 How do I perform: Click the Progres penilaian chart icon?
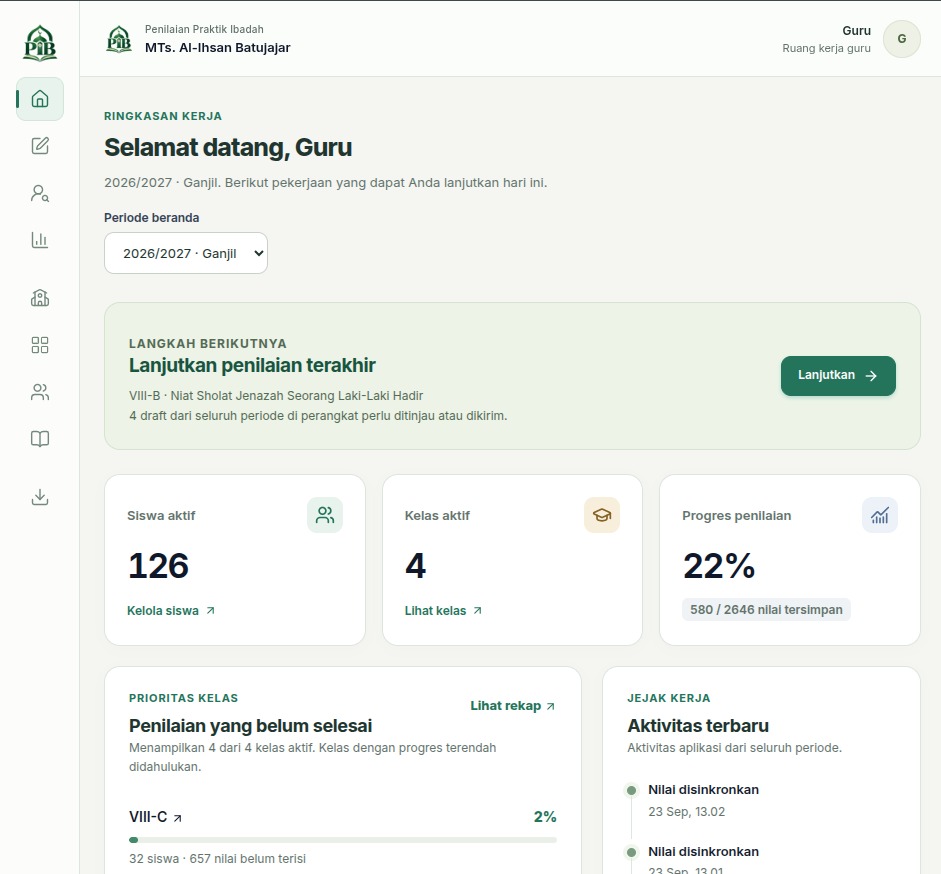click(x=880, y=515)
